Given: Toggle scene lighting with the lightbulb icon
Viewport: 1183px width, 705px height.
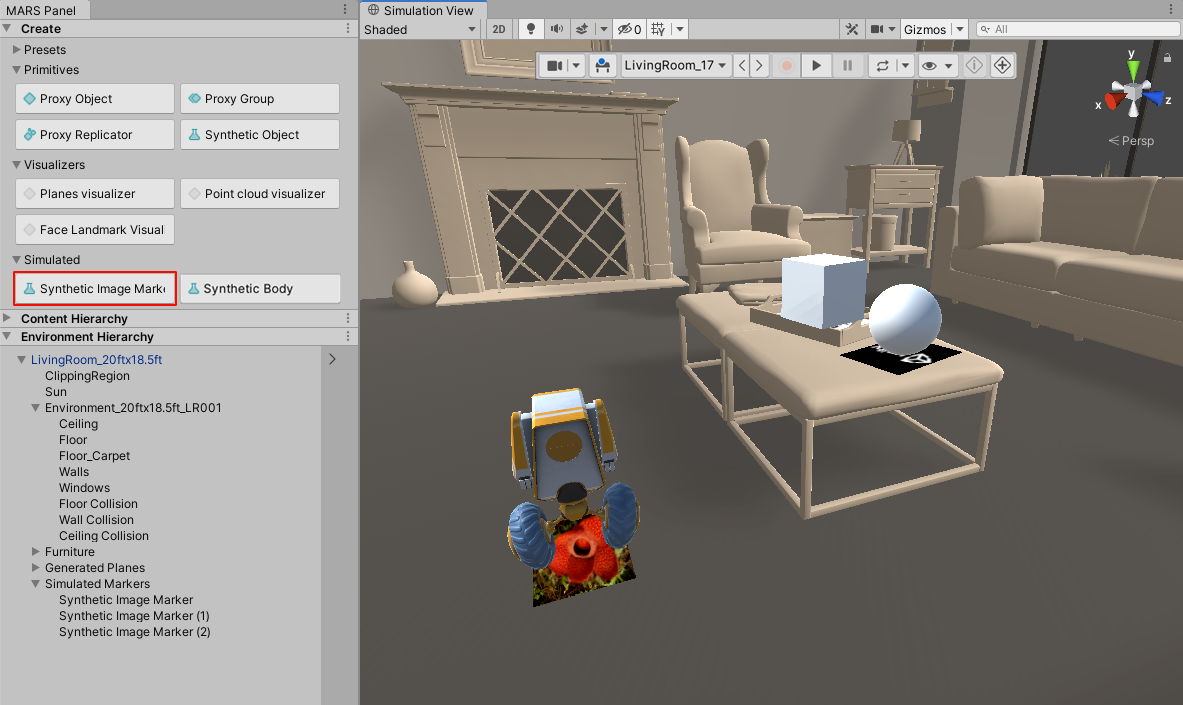Looking at the screenshot, I should [x=531, y=30].
